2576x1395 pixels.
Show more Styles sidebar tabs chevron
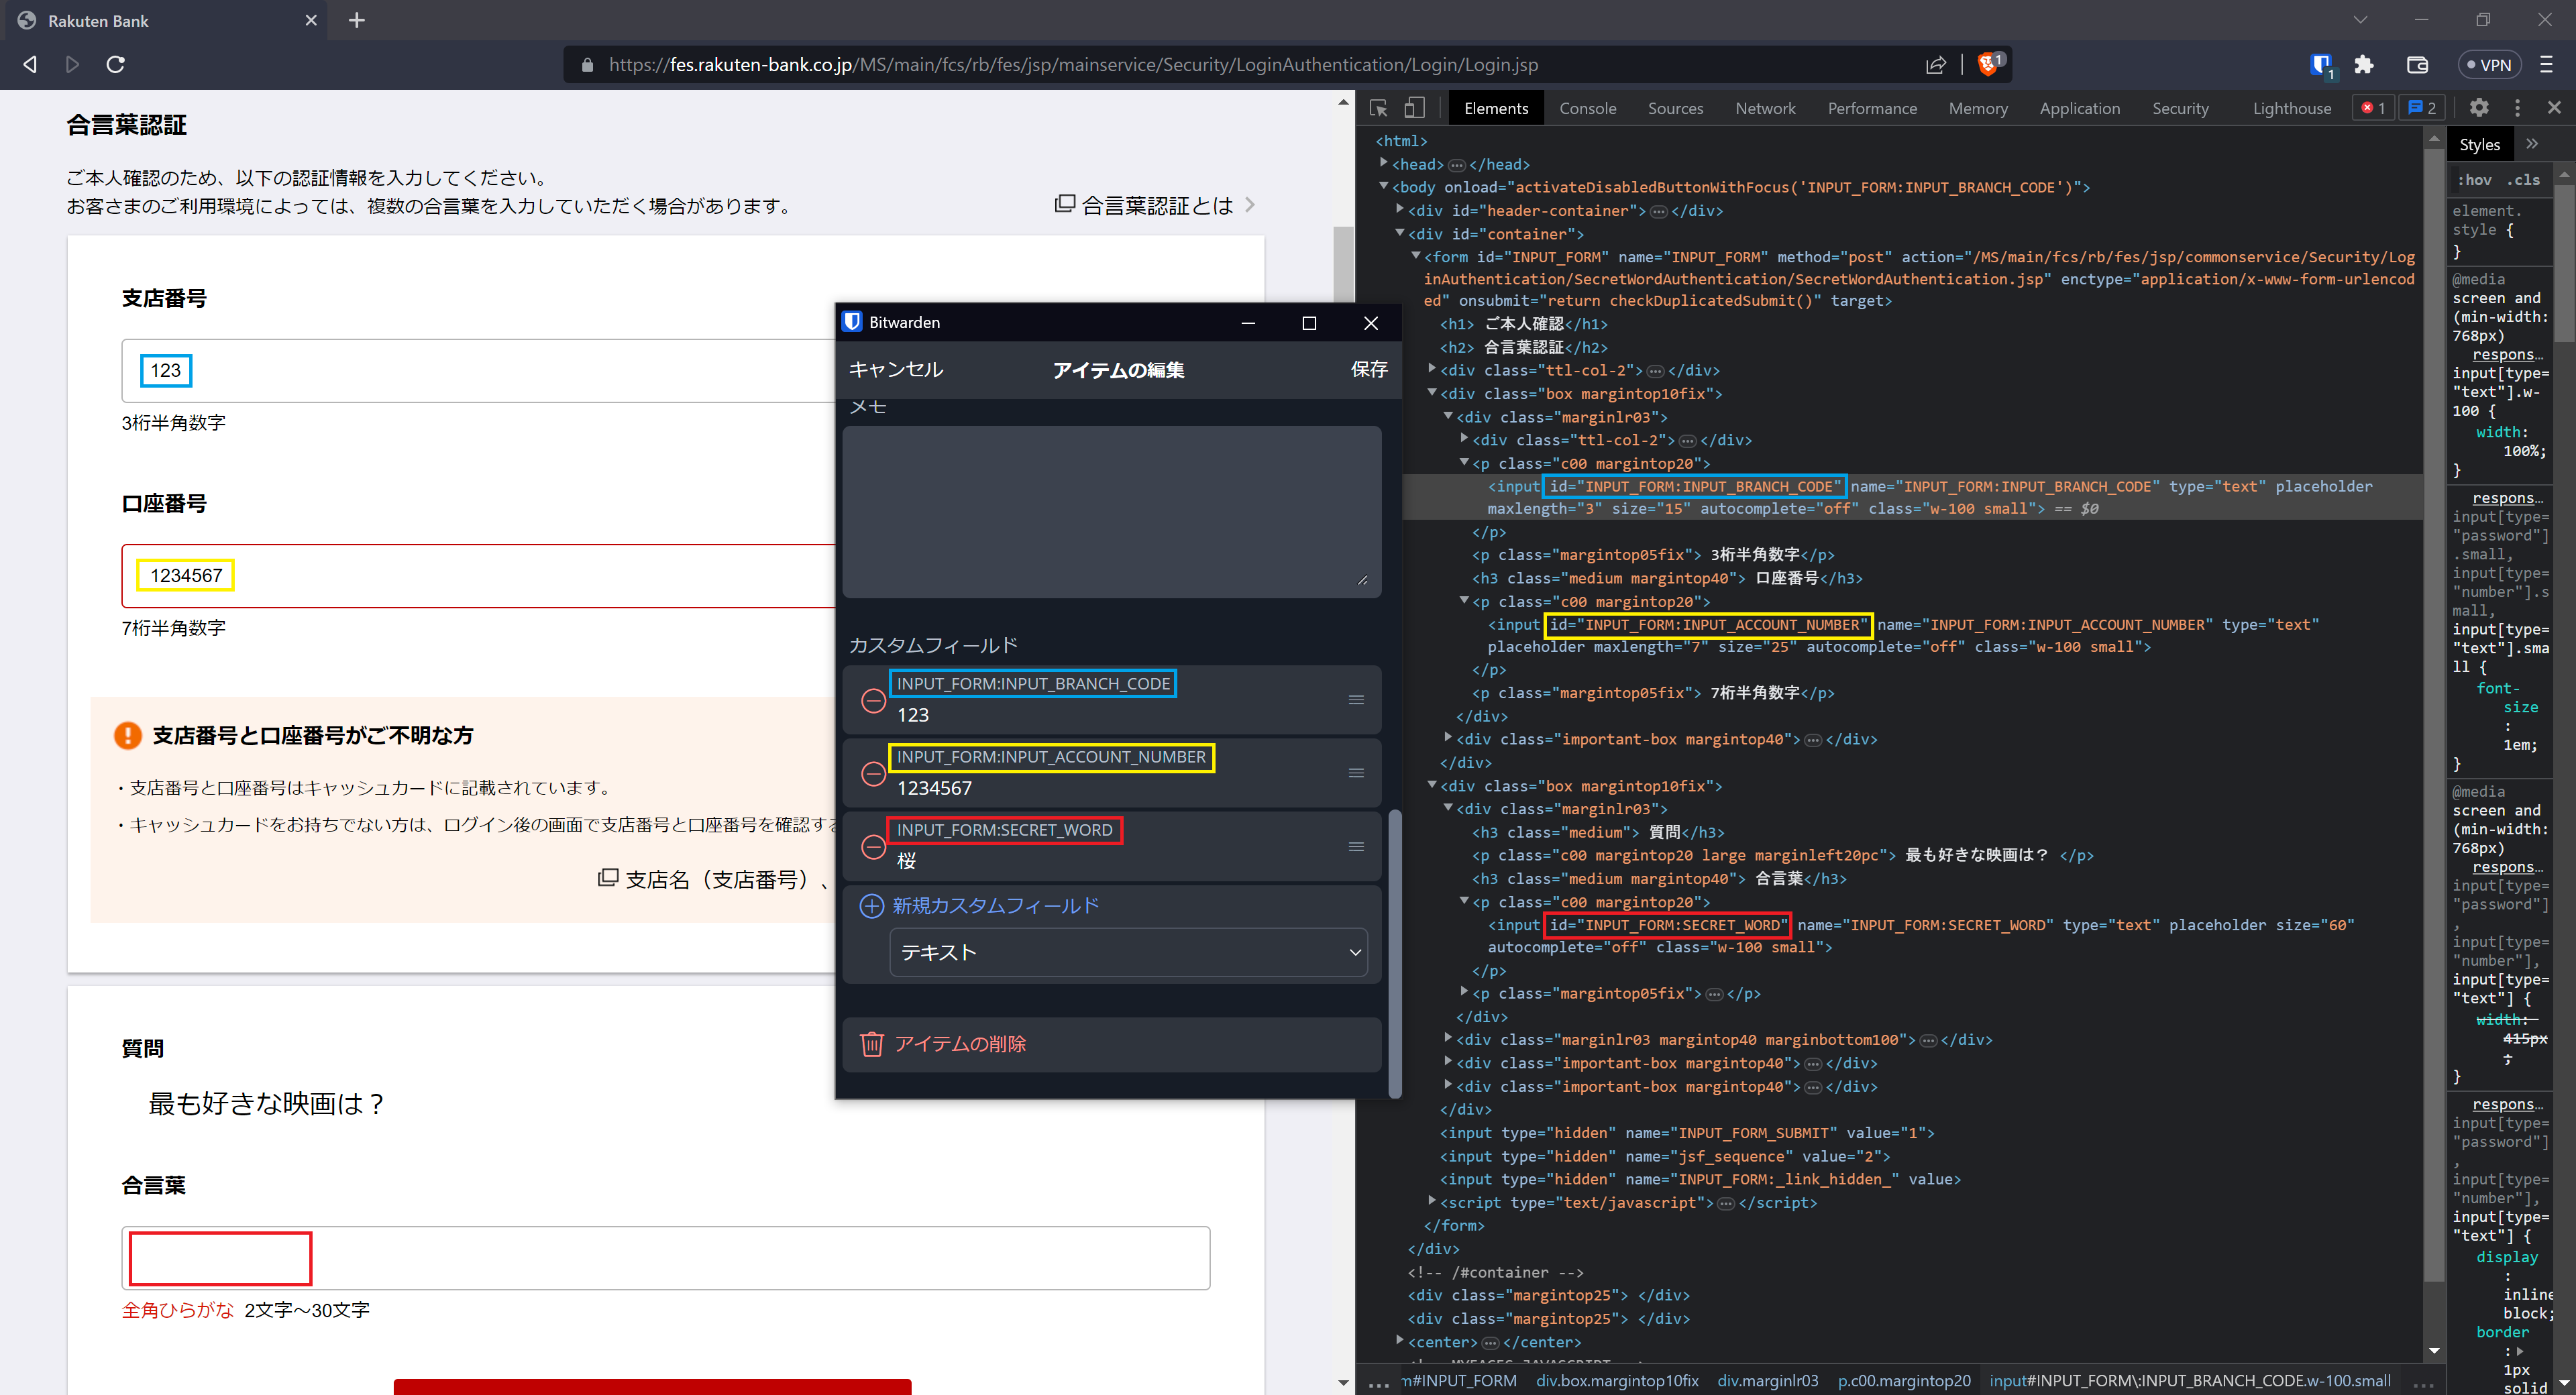click(x=2531, y=144)
